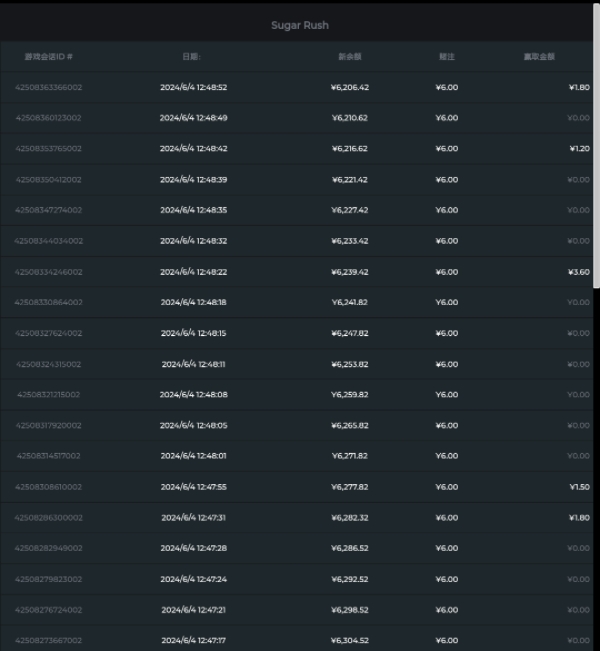Viewport: 600px width, 651px height.
Task: Click session ID 42508344034002
Action: [48, 241]
